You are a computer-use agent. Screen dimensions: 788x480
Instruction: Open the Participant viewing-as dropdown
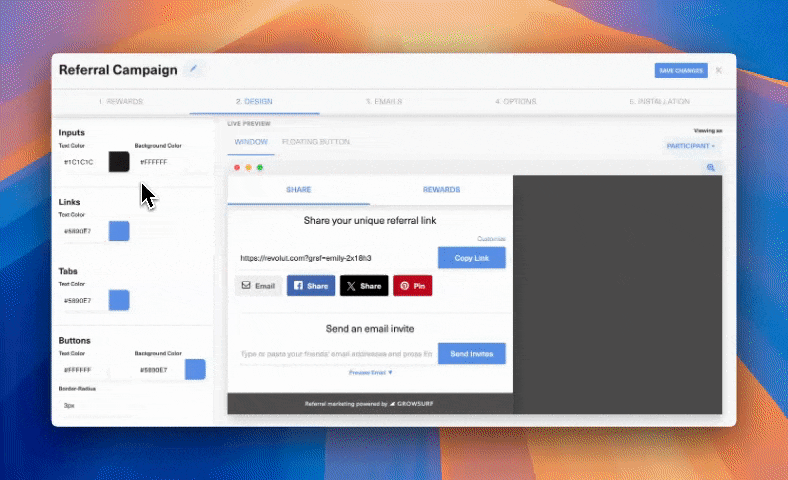pos(691,146)
